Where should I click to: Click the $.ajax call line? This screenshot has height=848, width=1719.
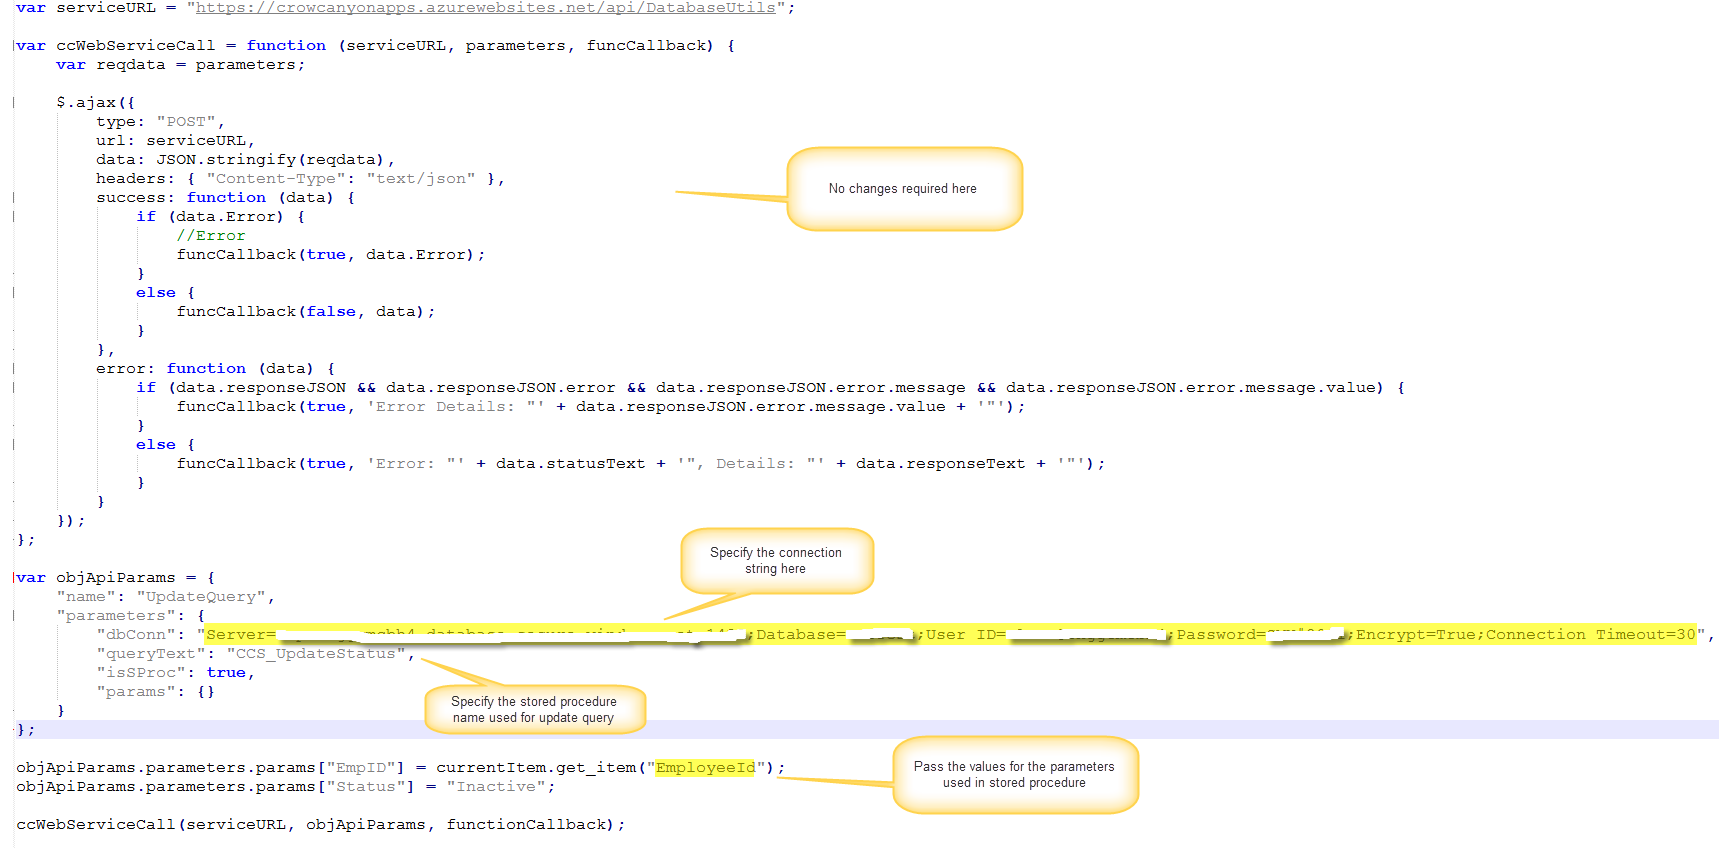coord(96,103)
